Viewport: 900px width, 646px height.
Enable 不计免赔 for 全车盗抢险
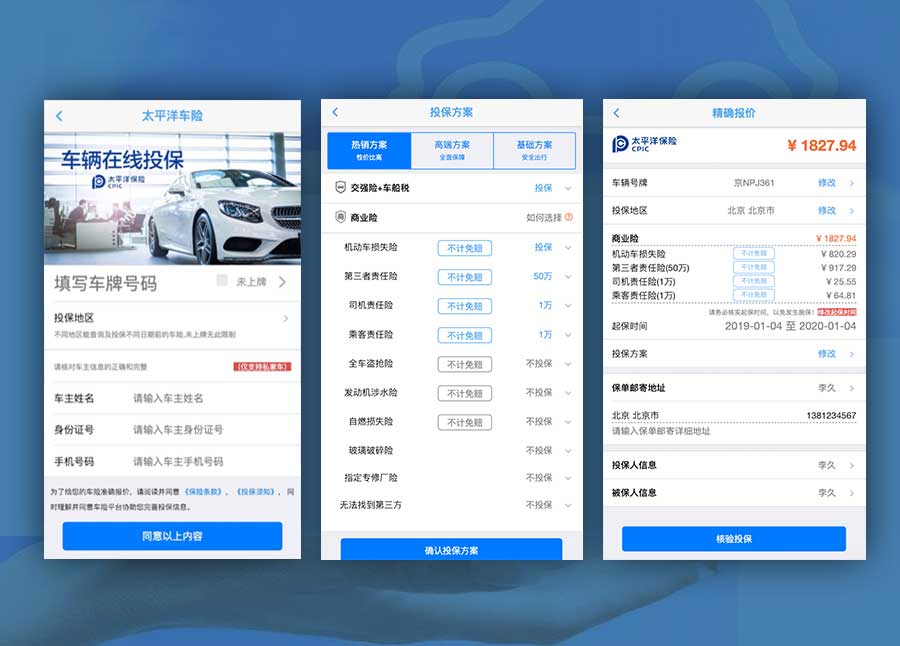(464, 365)
